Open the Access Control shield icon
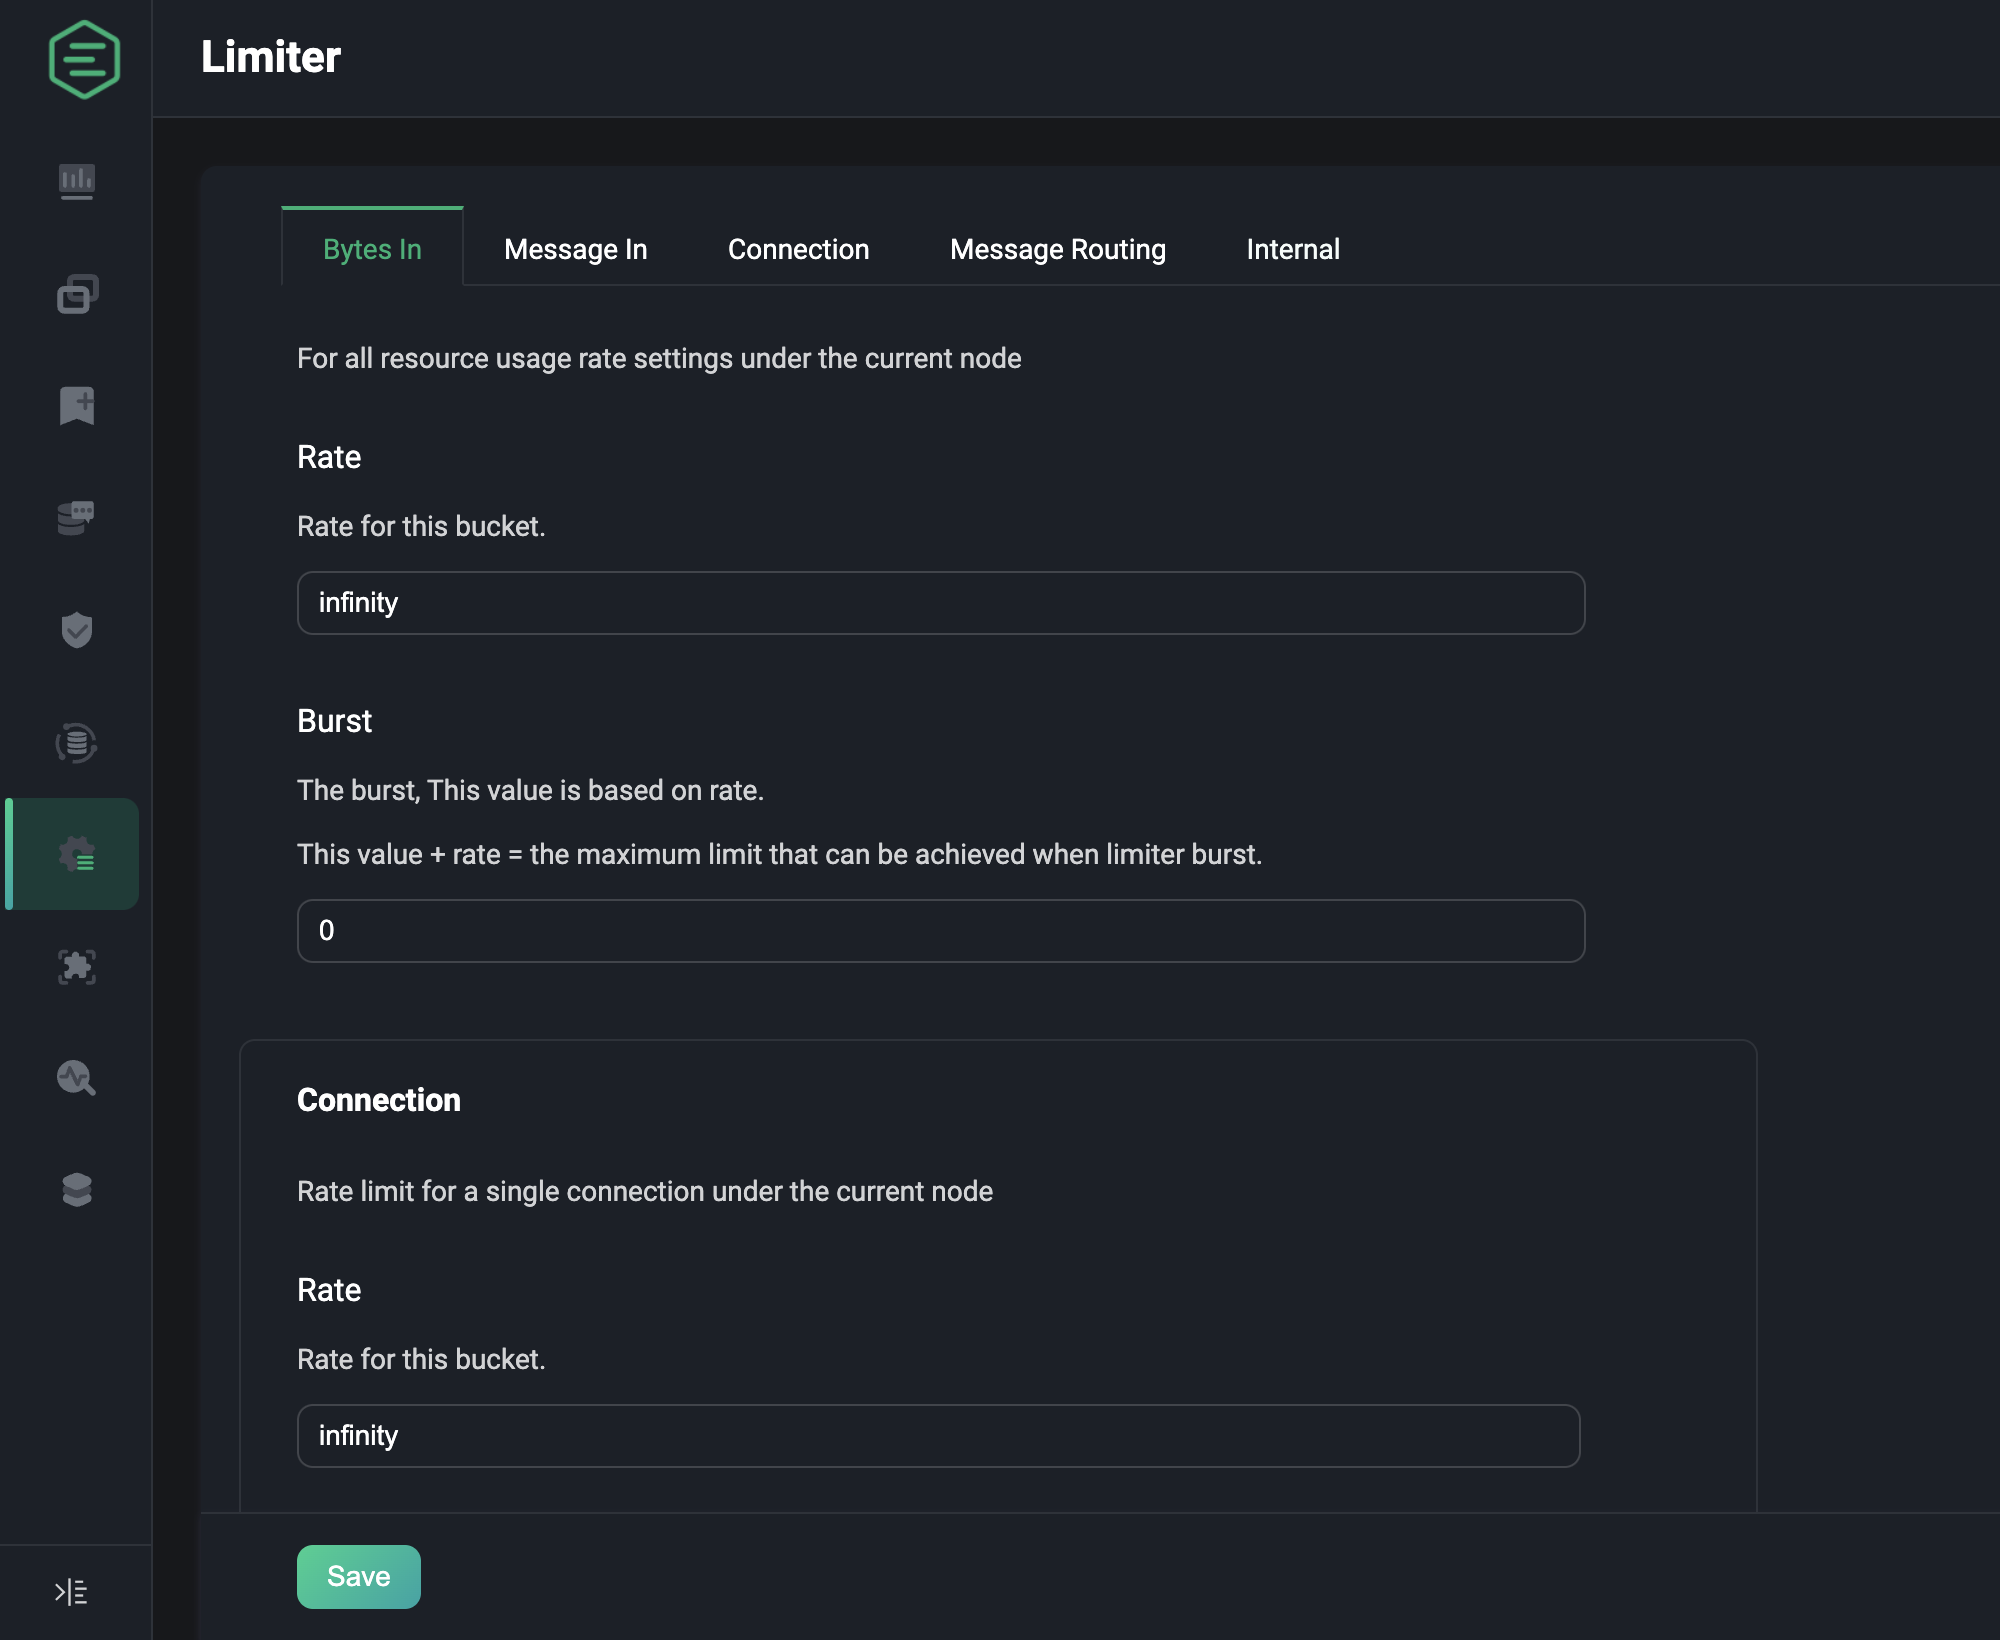The image size is (2000, 1640). [77, 630]
